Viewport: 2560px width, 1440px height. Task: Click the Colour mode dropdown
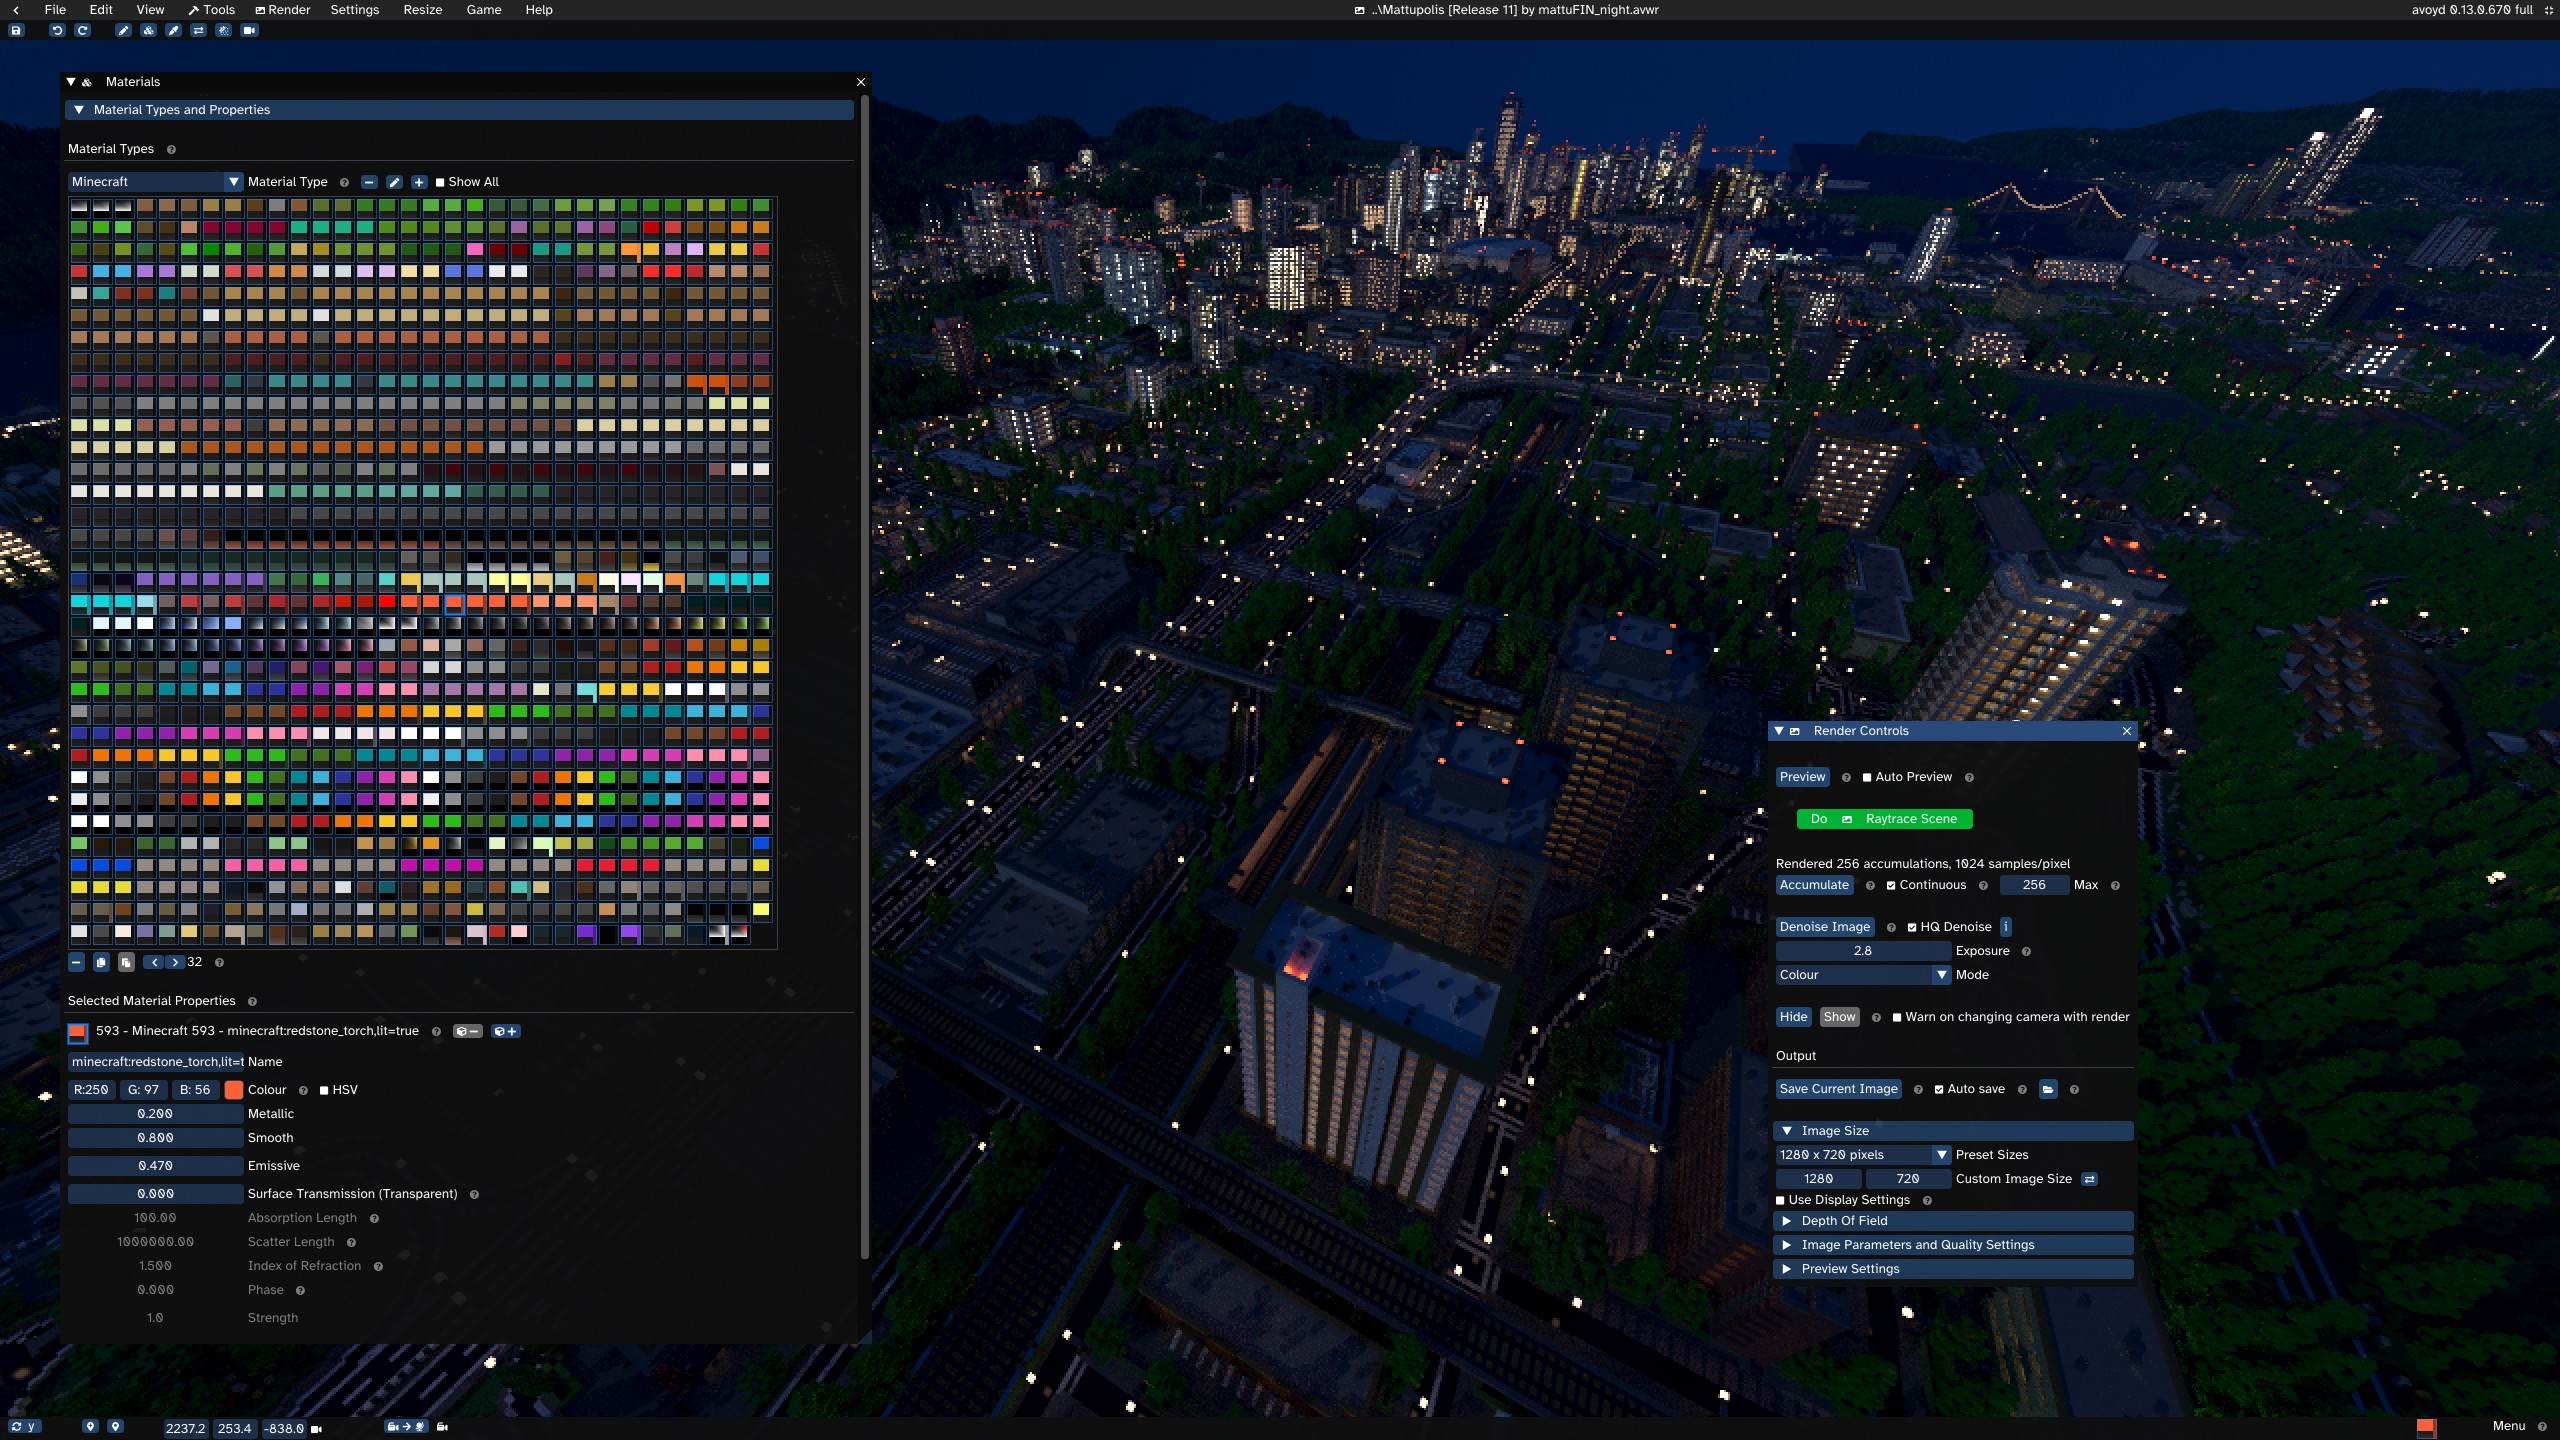1860,974
